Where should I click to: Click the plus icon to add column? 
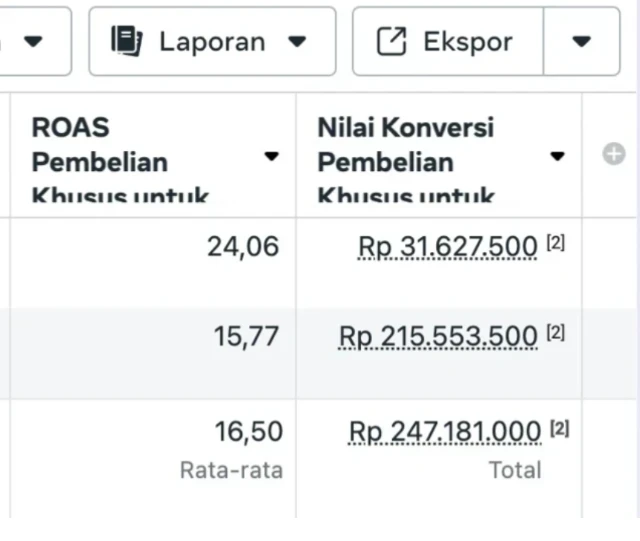(614, 154)
